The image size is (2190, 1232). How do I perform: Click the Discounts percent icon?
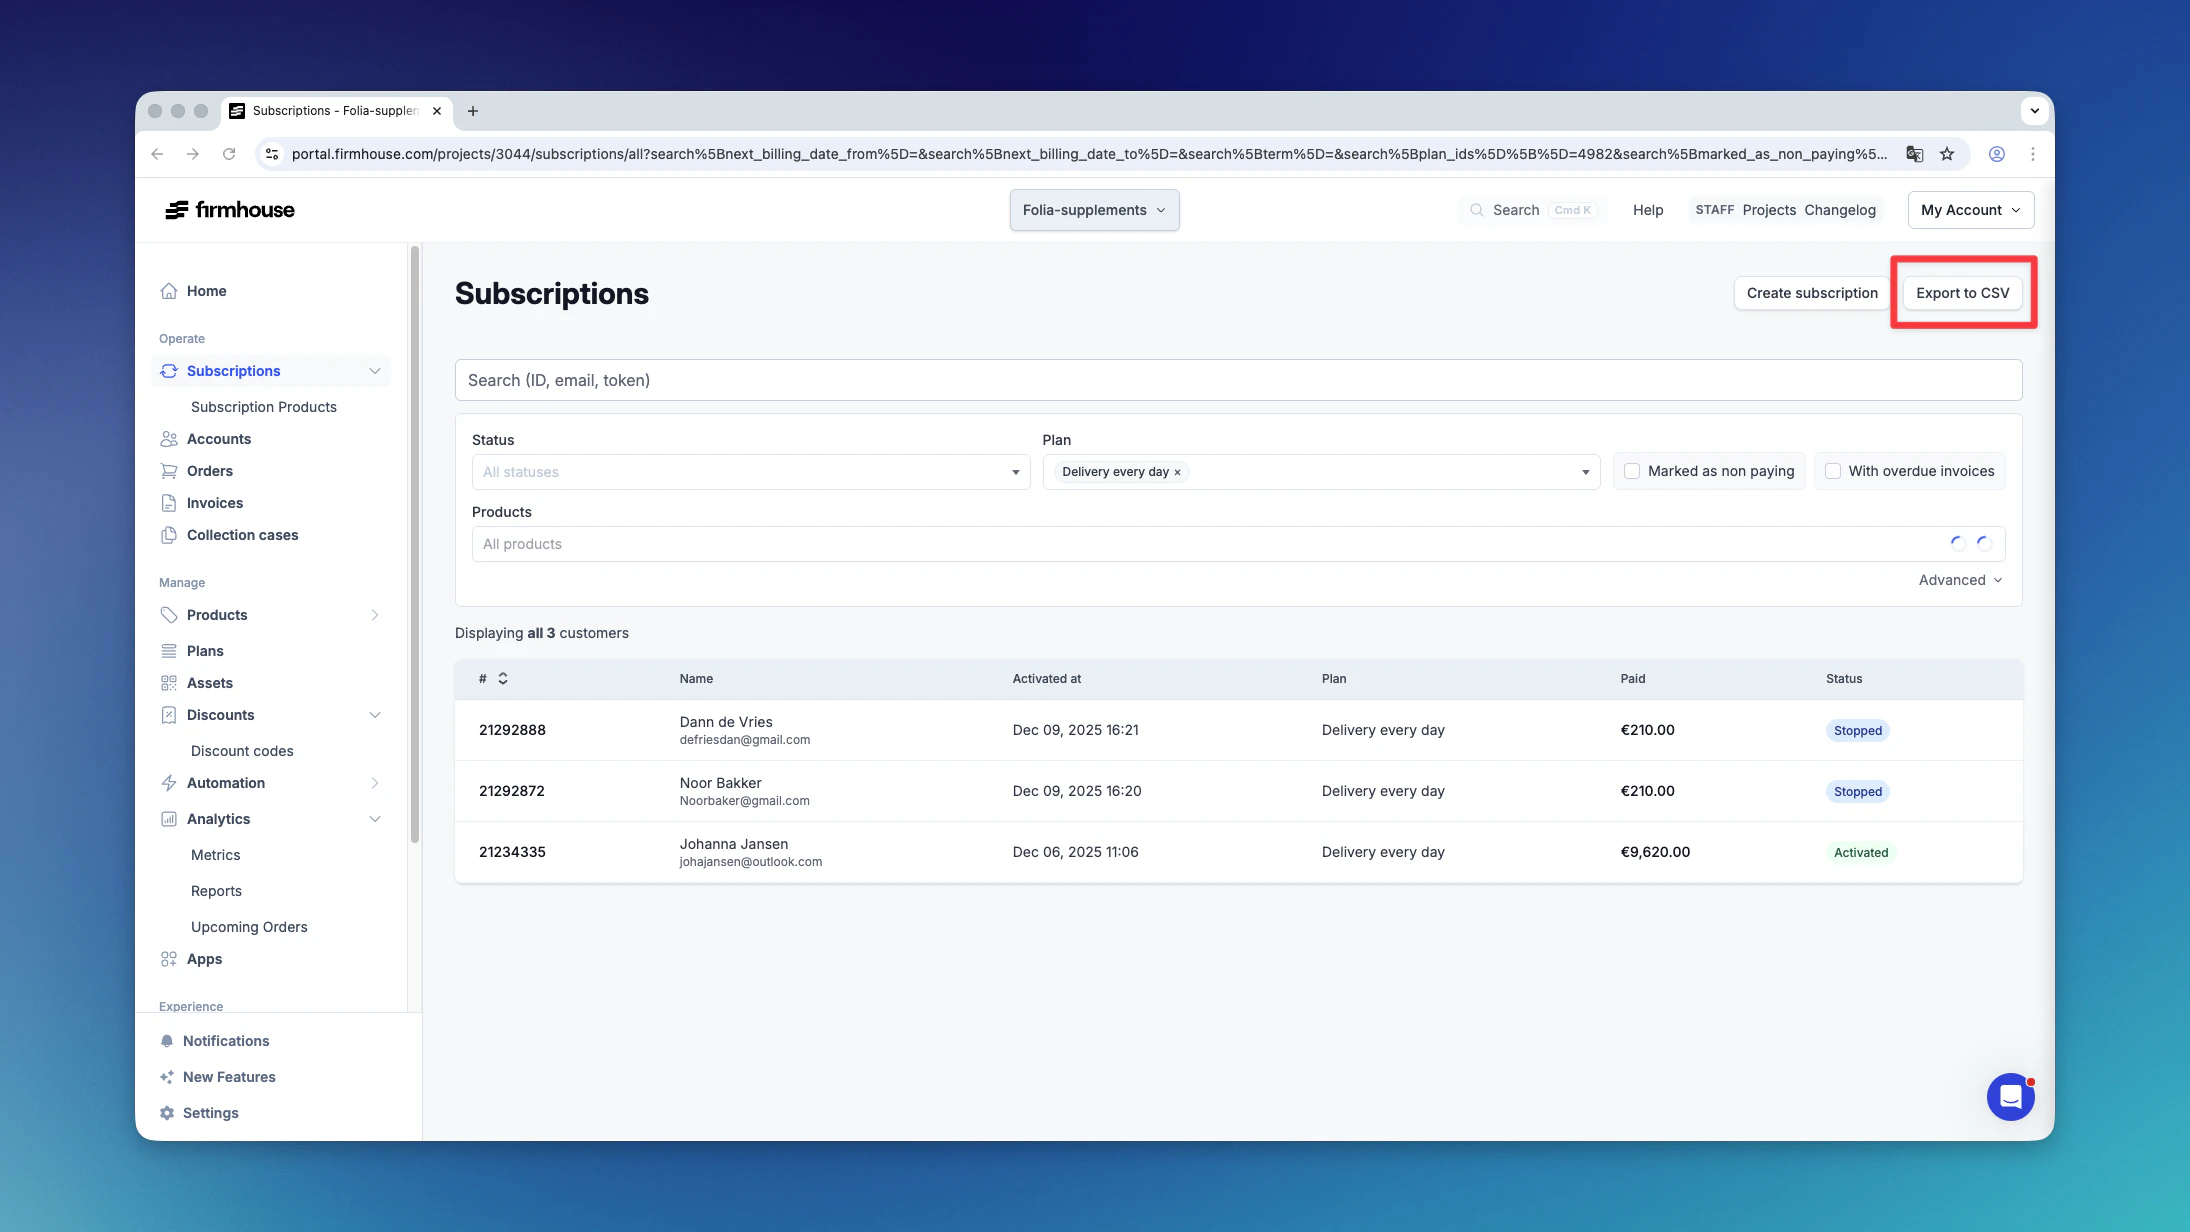(x=169, y=715)
